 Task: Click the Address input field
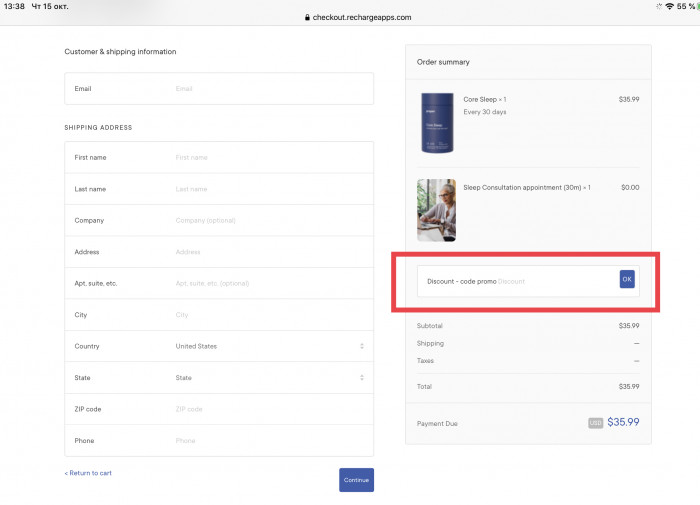[x=219, y=252]
